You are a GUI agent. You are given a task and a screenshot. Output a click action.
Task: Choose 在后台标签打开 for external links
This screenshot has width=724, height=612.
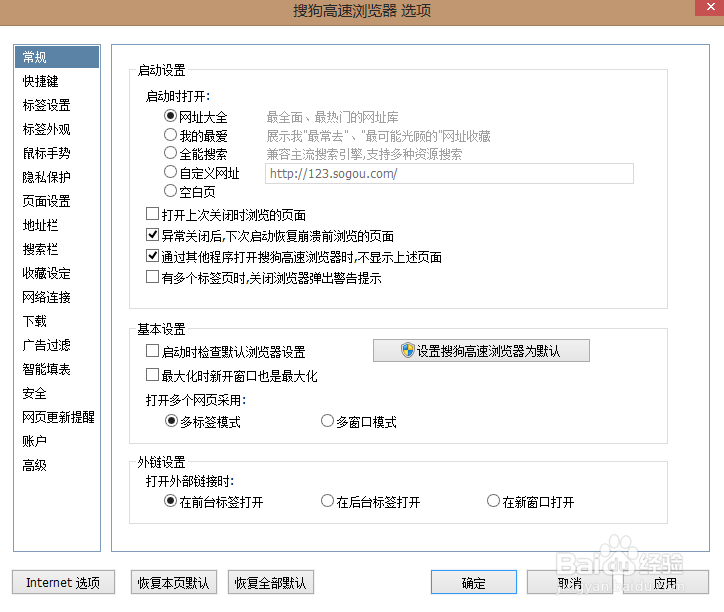pos(327,501)
